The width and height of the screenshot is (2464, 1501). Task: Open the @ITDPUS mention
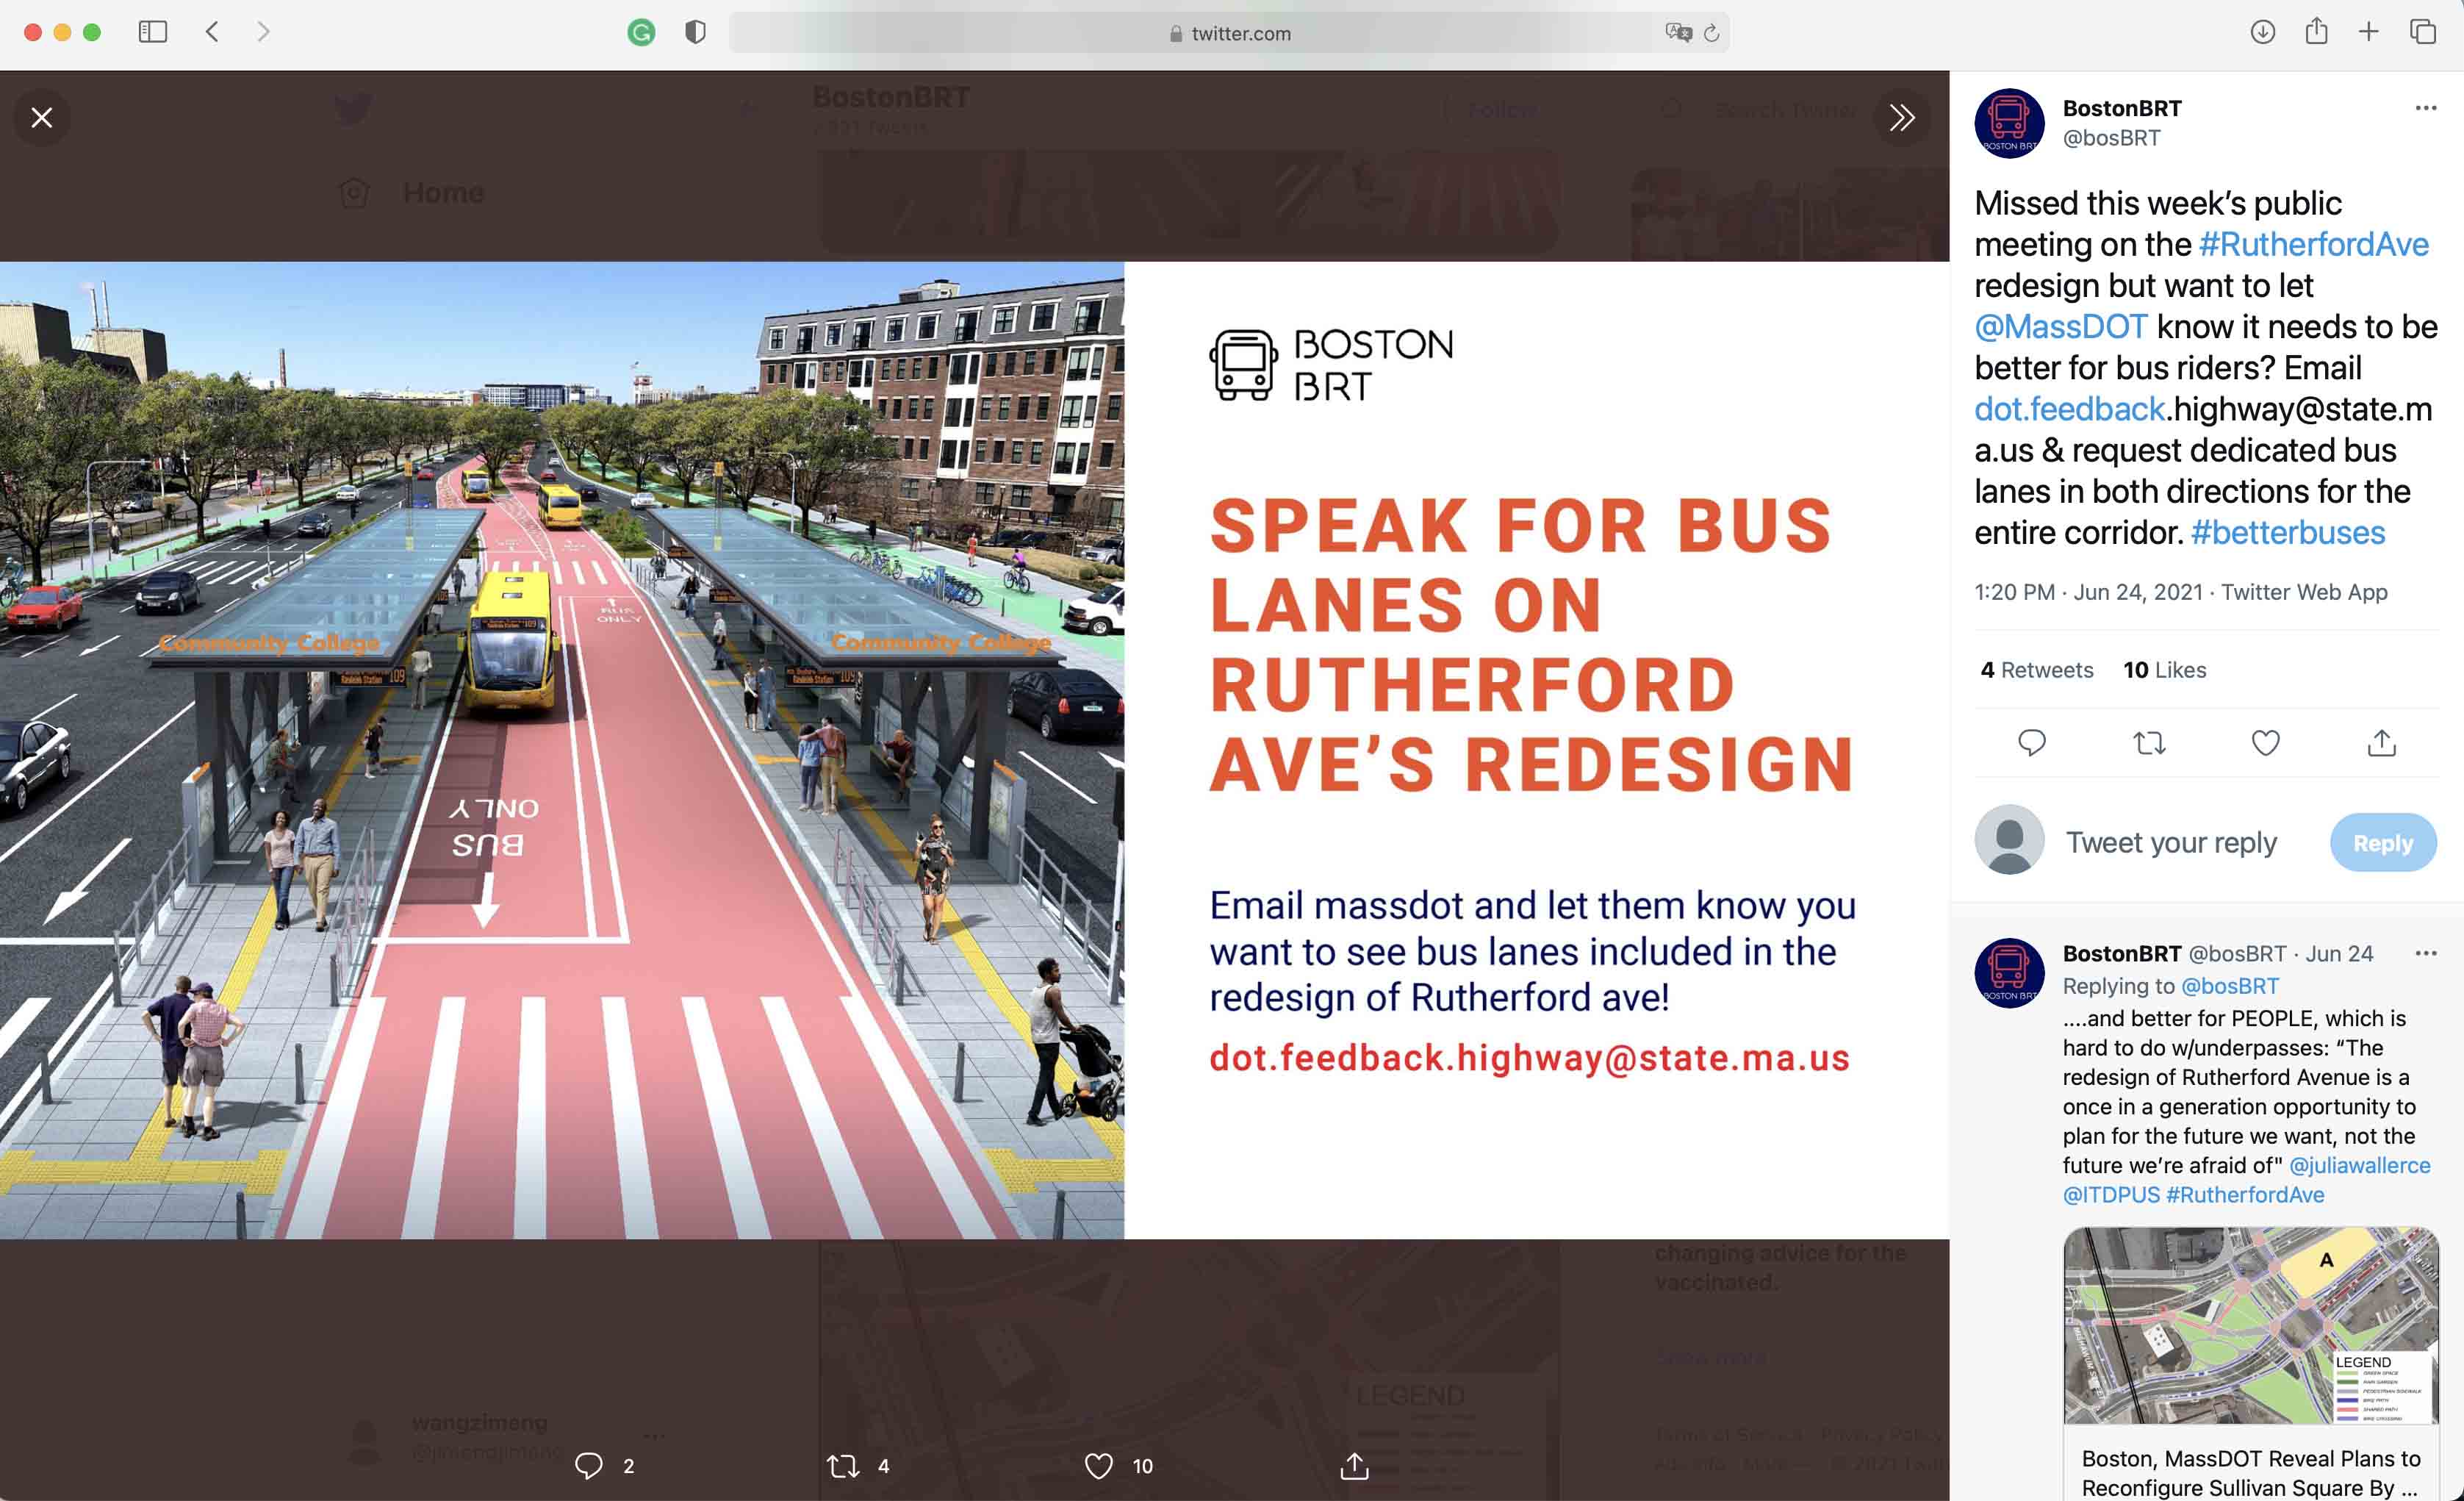pos(2110,1195)
